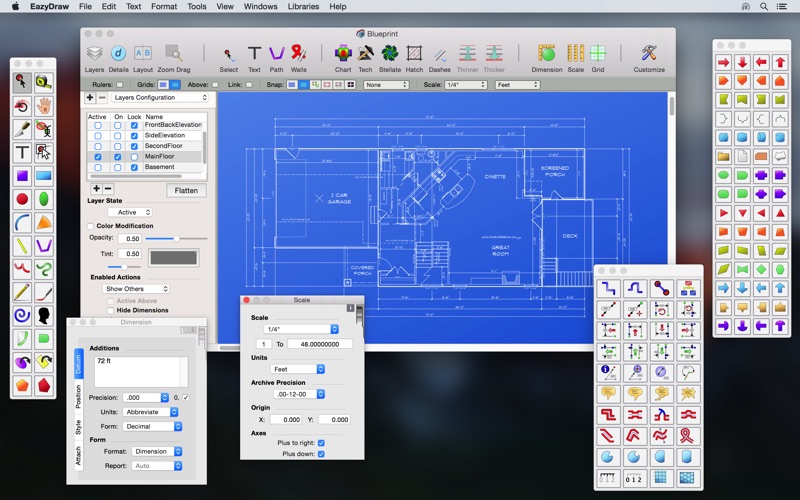Image resolution: width=800 pixels, height=500 pixels.
Task: Enable the Color Modification checkbox
Action: (x=91, y=226)
